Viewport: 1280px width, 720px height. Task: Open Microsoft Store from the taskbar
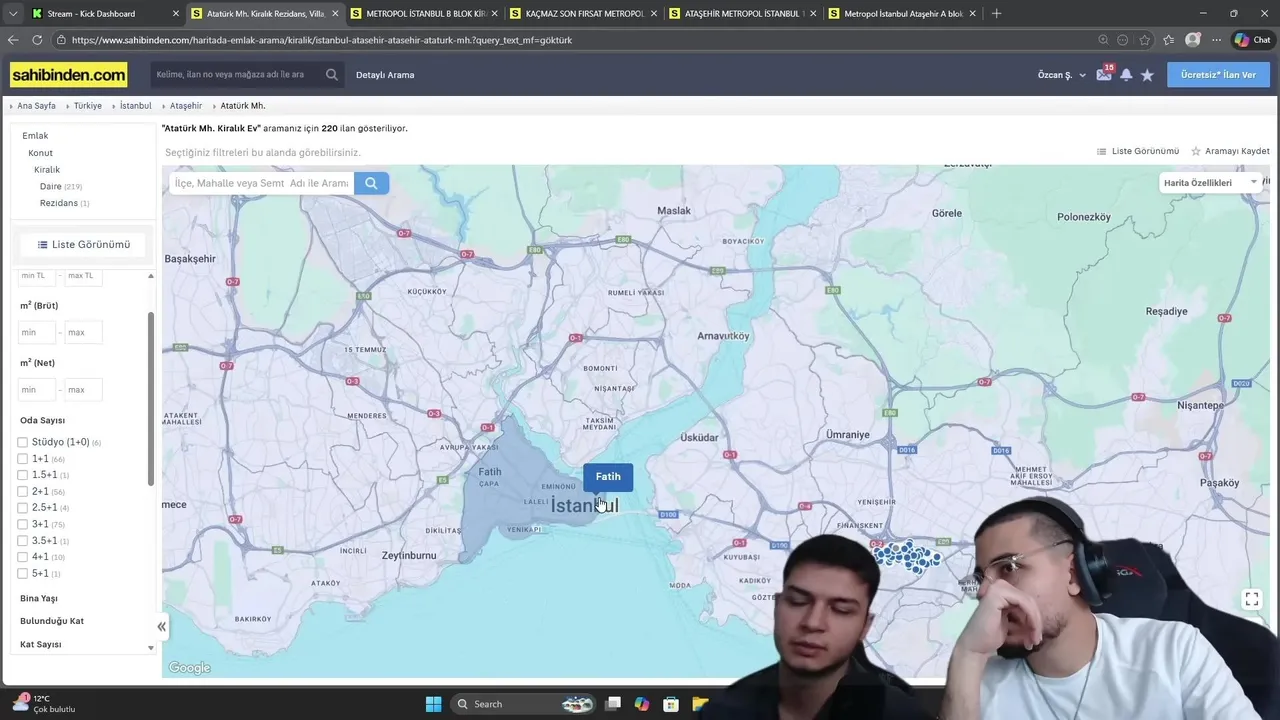[671, 704]
